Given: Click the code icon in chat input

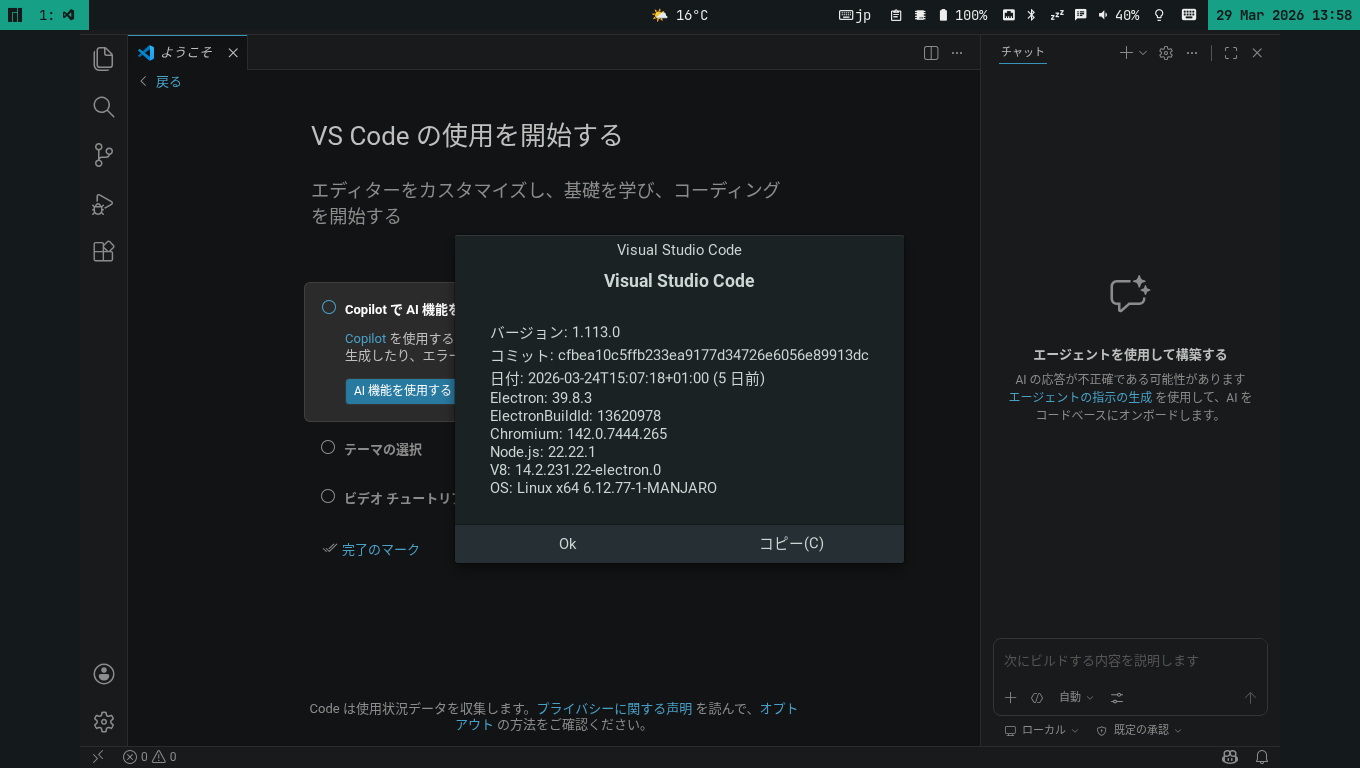Looking at the screenshot, I should [x=1037, y=698].
